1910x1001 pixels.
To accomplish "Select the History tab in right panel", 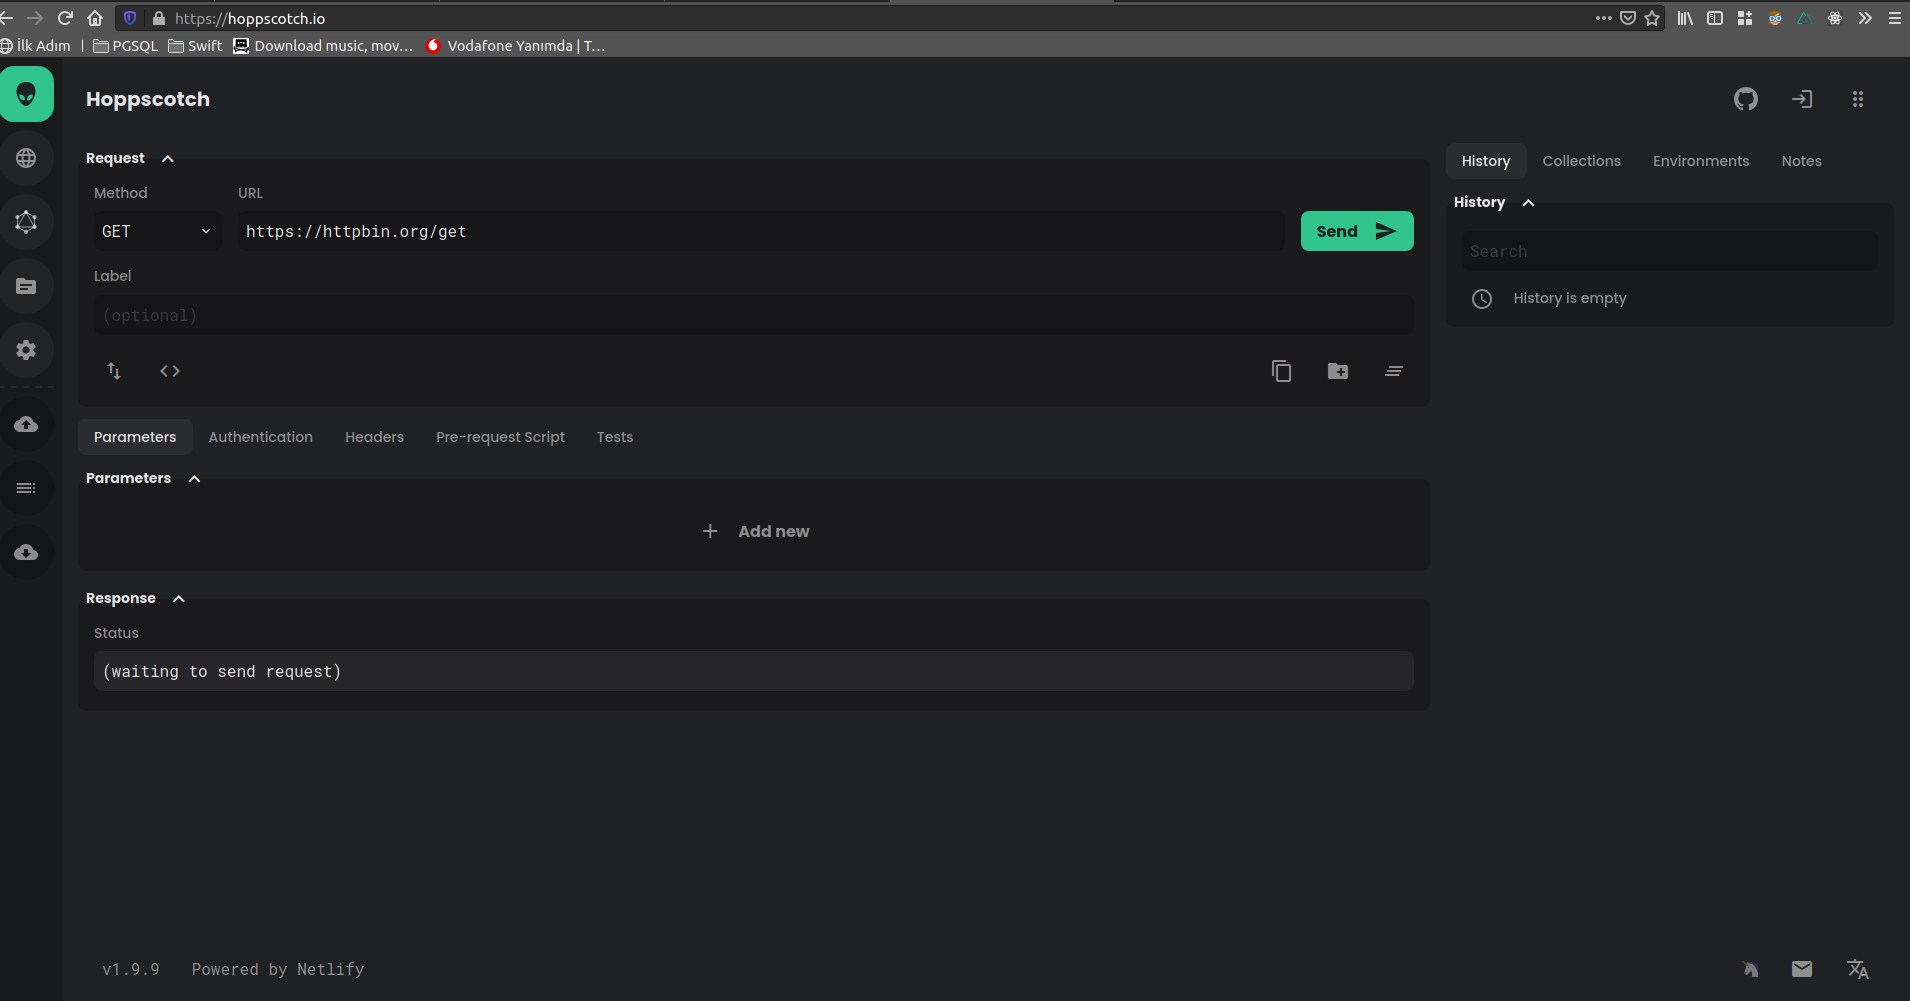I will point(1486,161).
